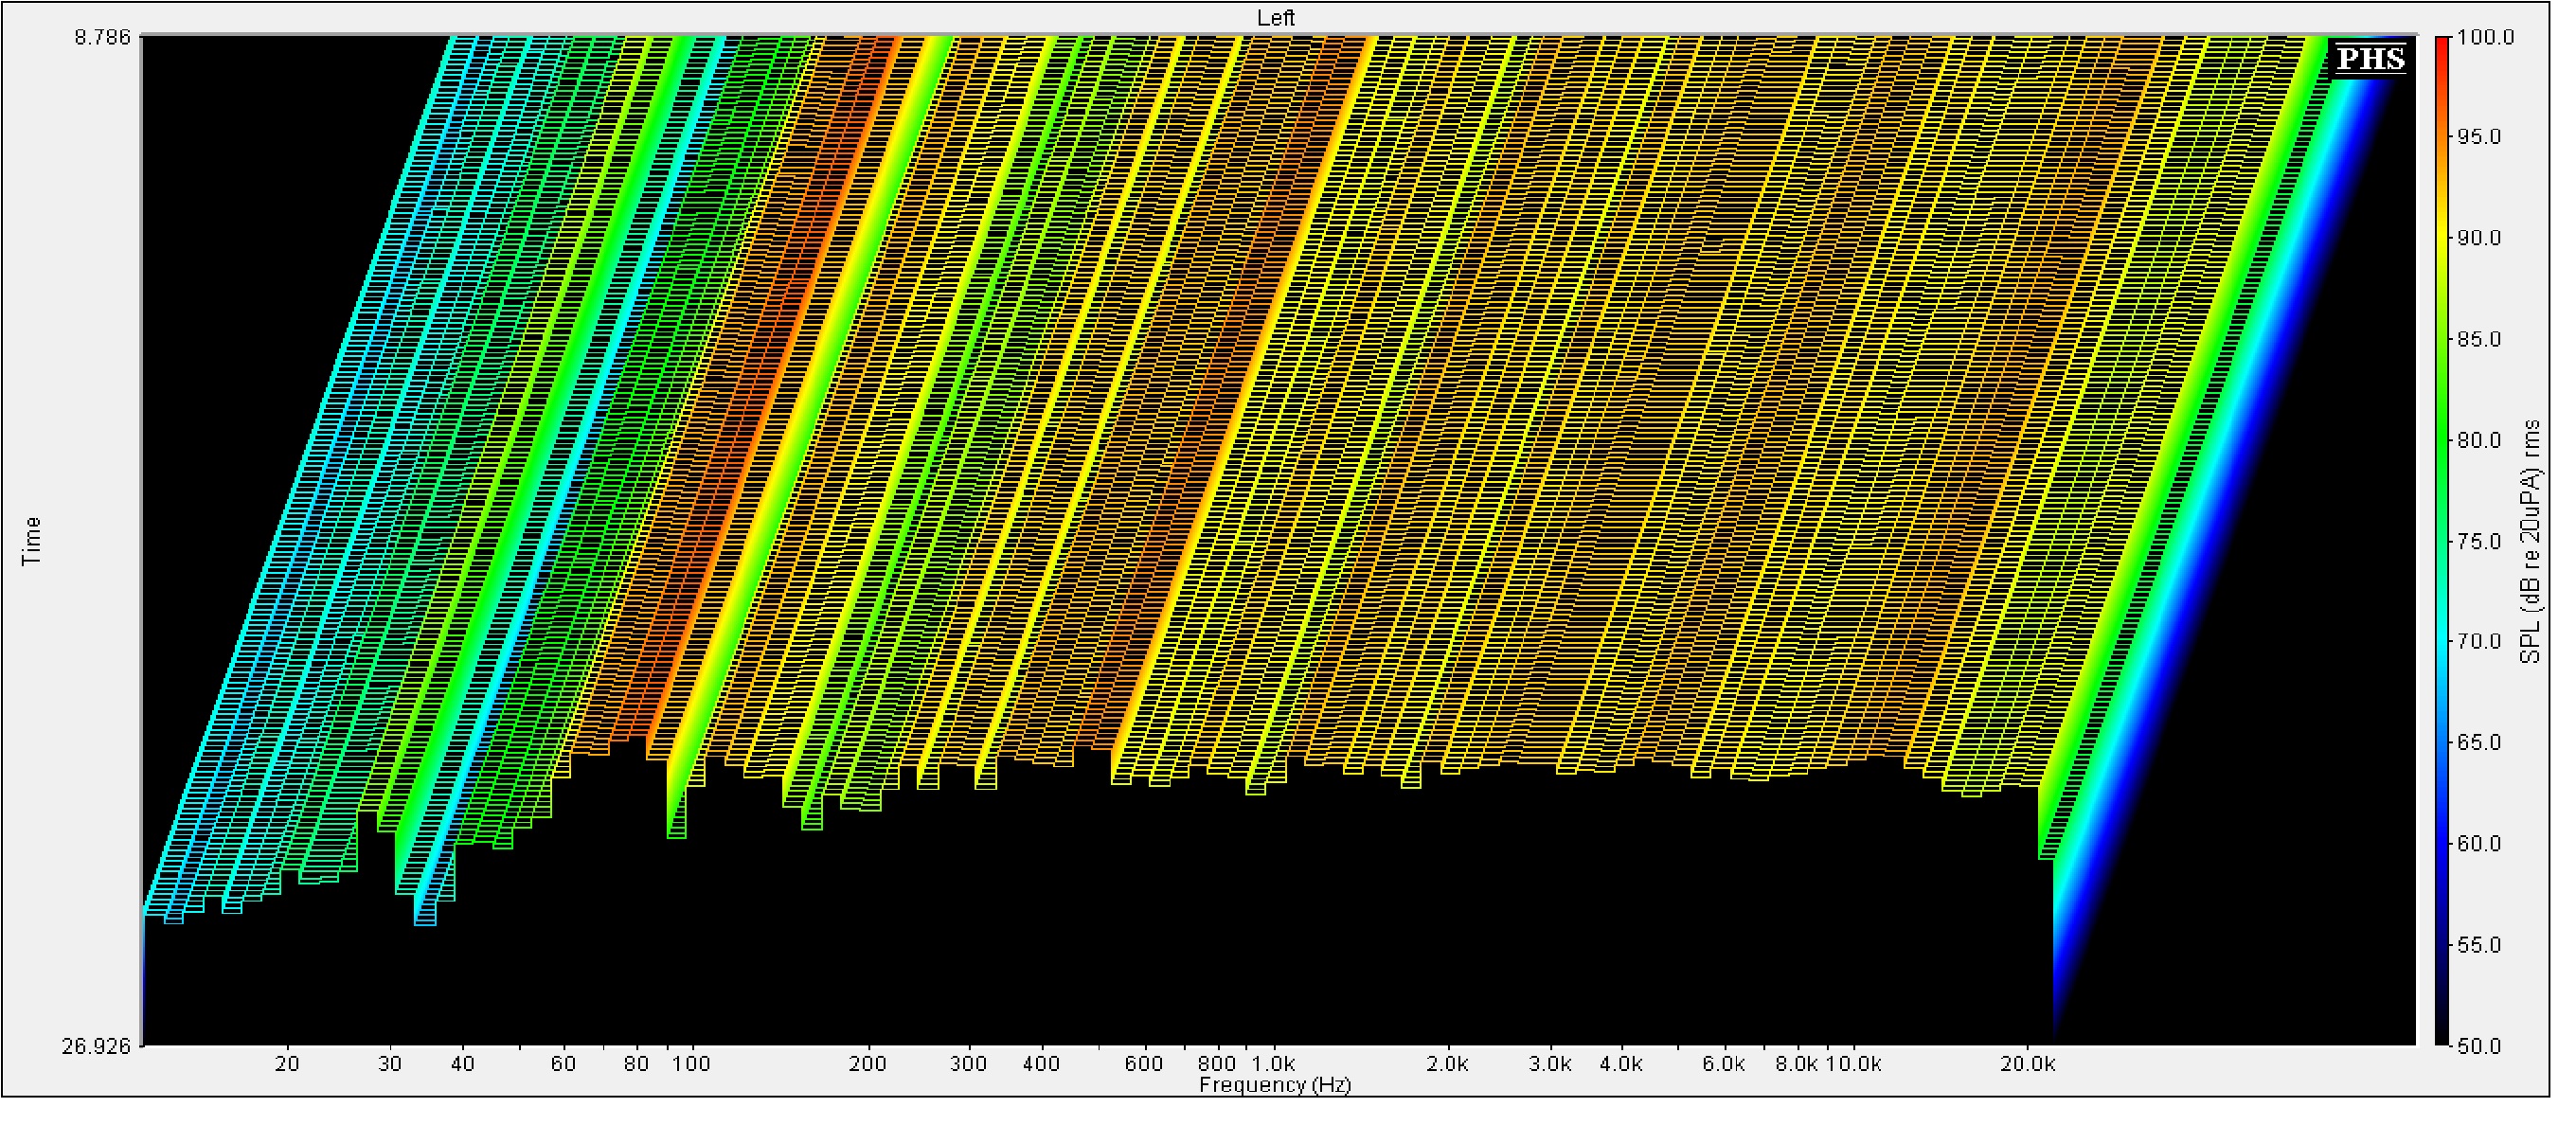Screen dimensions: 2576x1125
Task: Click the 600 Hz frequency tick label
Action: (1143, 1064)
